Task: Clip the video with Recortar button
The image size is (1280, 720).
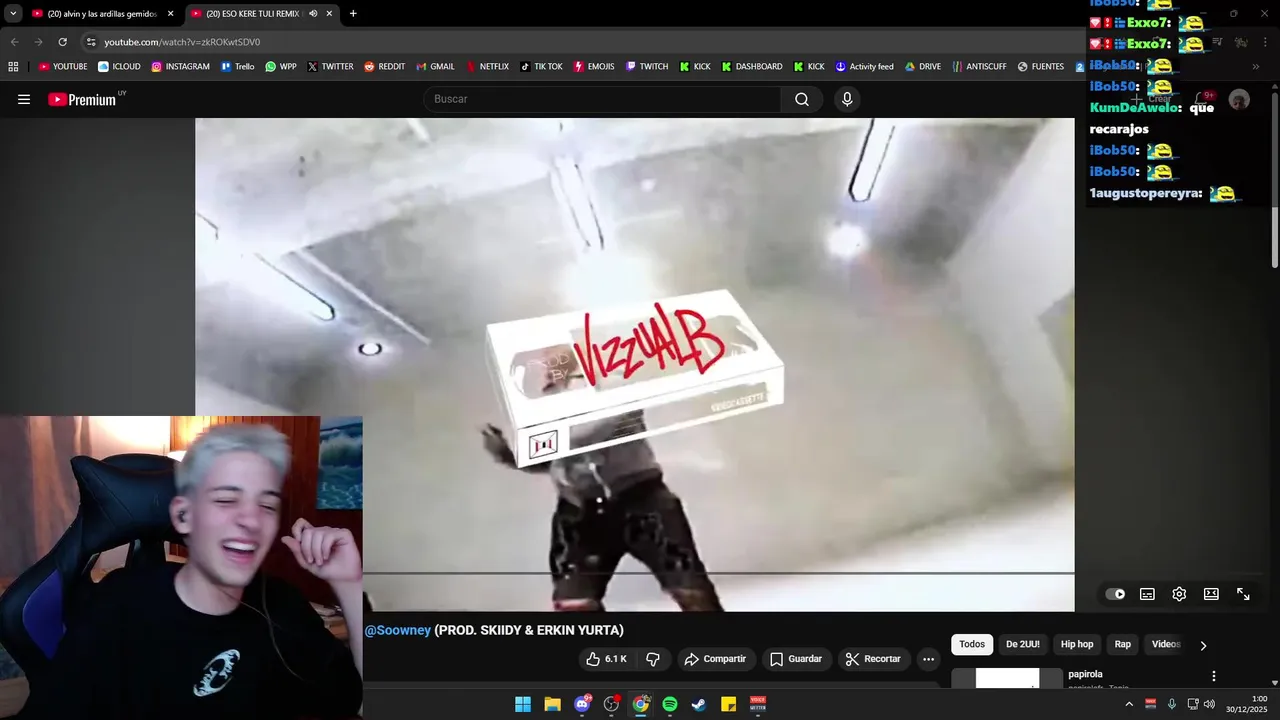Action: (873, 659)
